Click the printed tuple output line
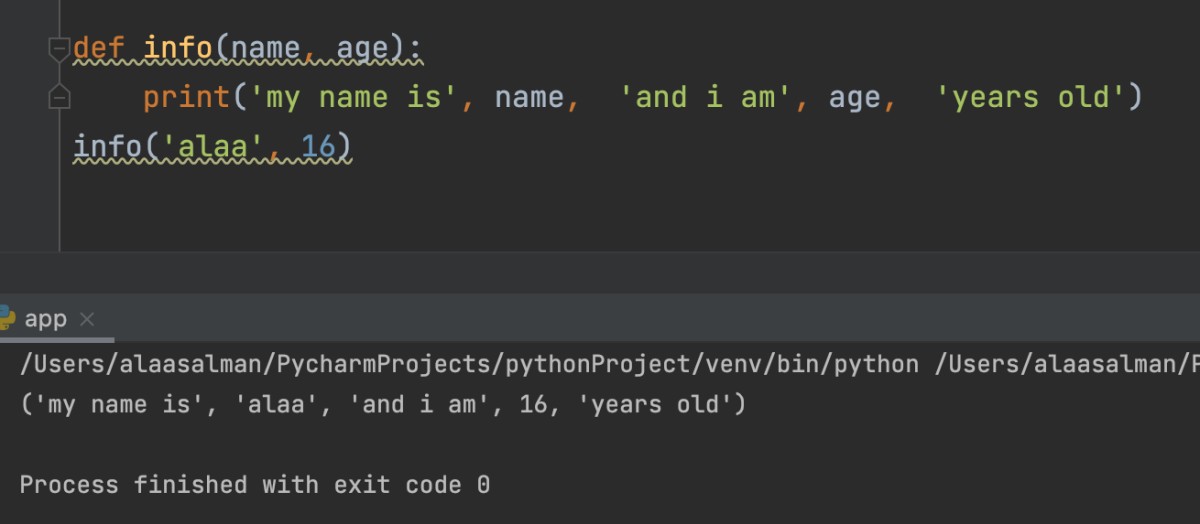The width and height of the screenshot is (1200, 524). pyautogui.click(x=382, y=405)
